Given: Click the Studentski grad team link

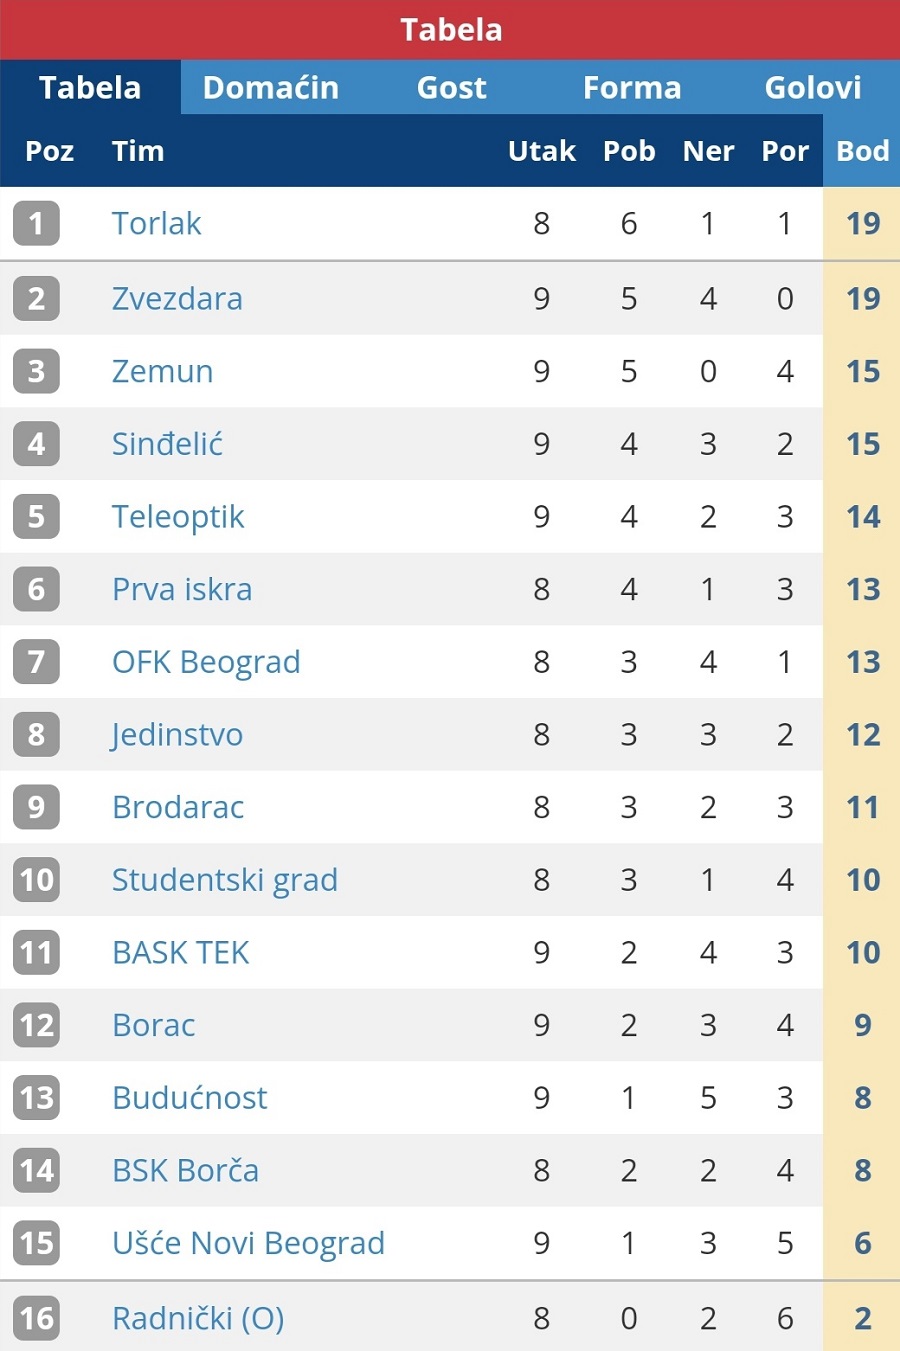Looking at the screenshot, I should [225, 879].
